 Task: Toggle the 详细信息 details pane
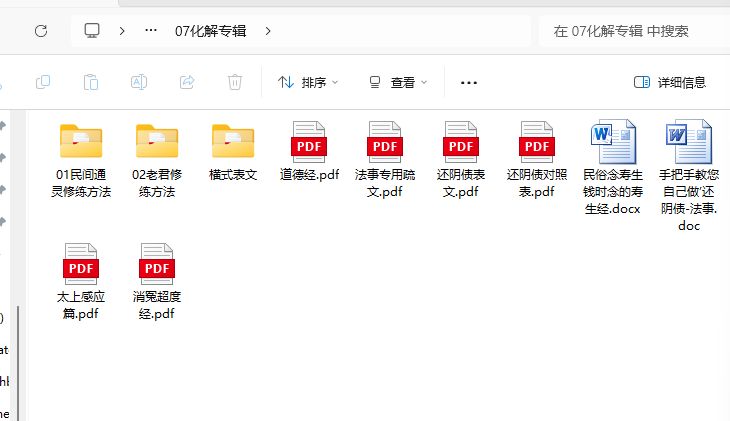(670, 82)
